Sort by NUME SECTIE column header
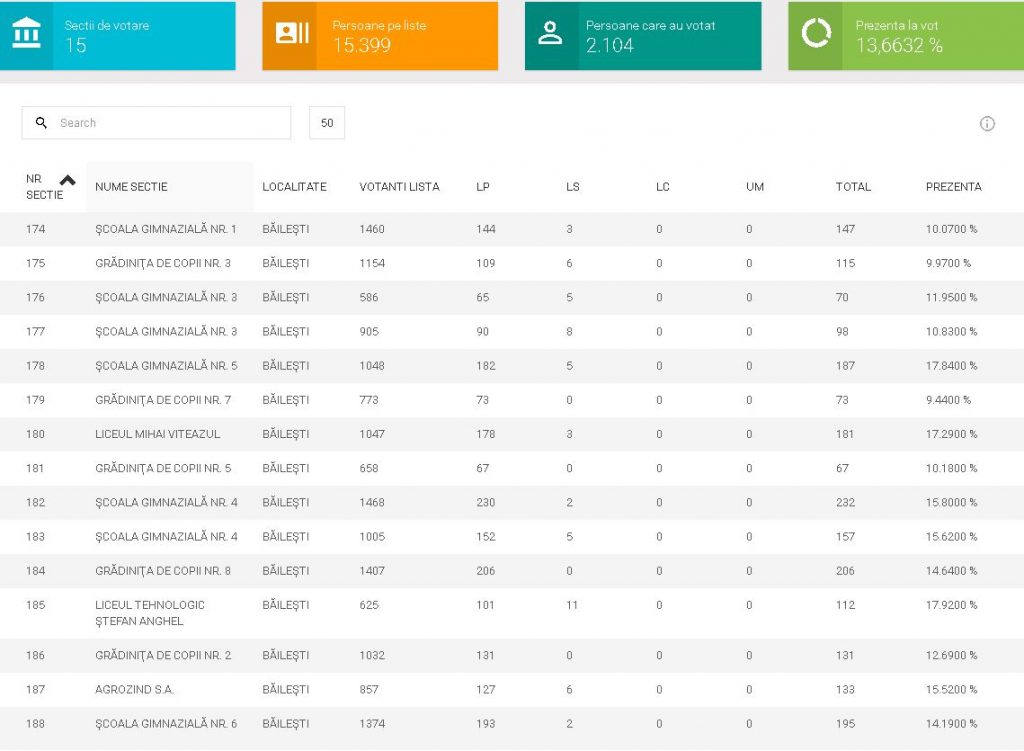Viewport: 1024px width, 751px height. (x=131, y=187)
